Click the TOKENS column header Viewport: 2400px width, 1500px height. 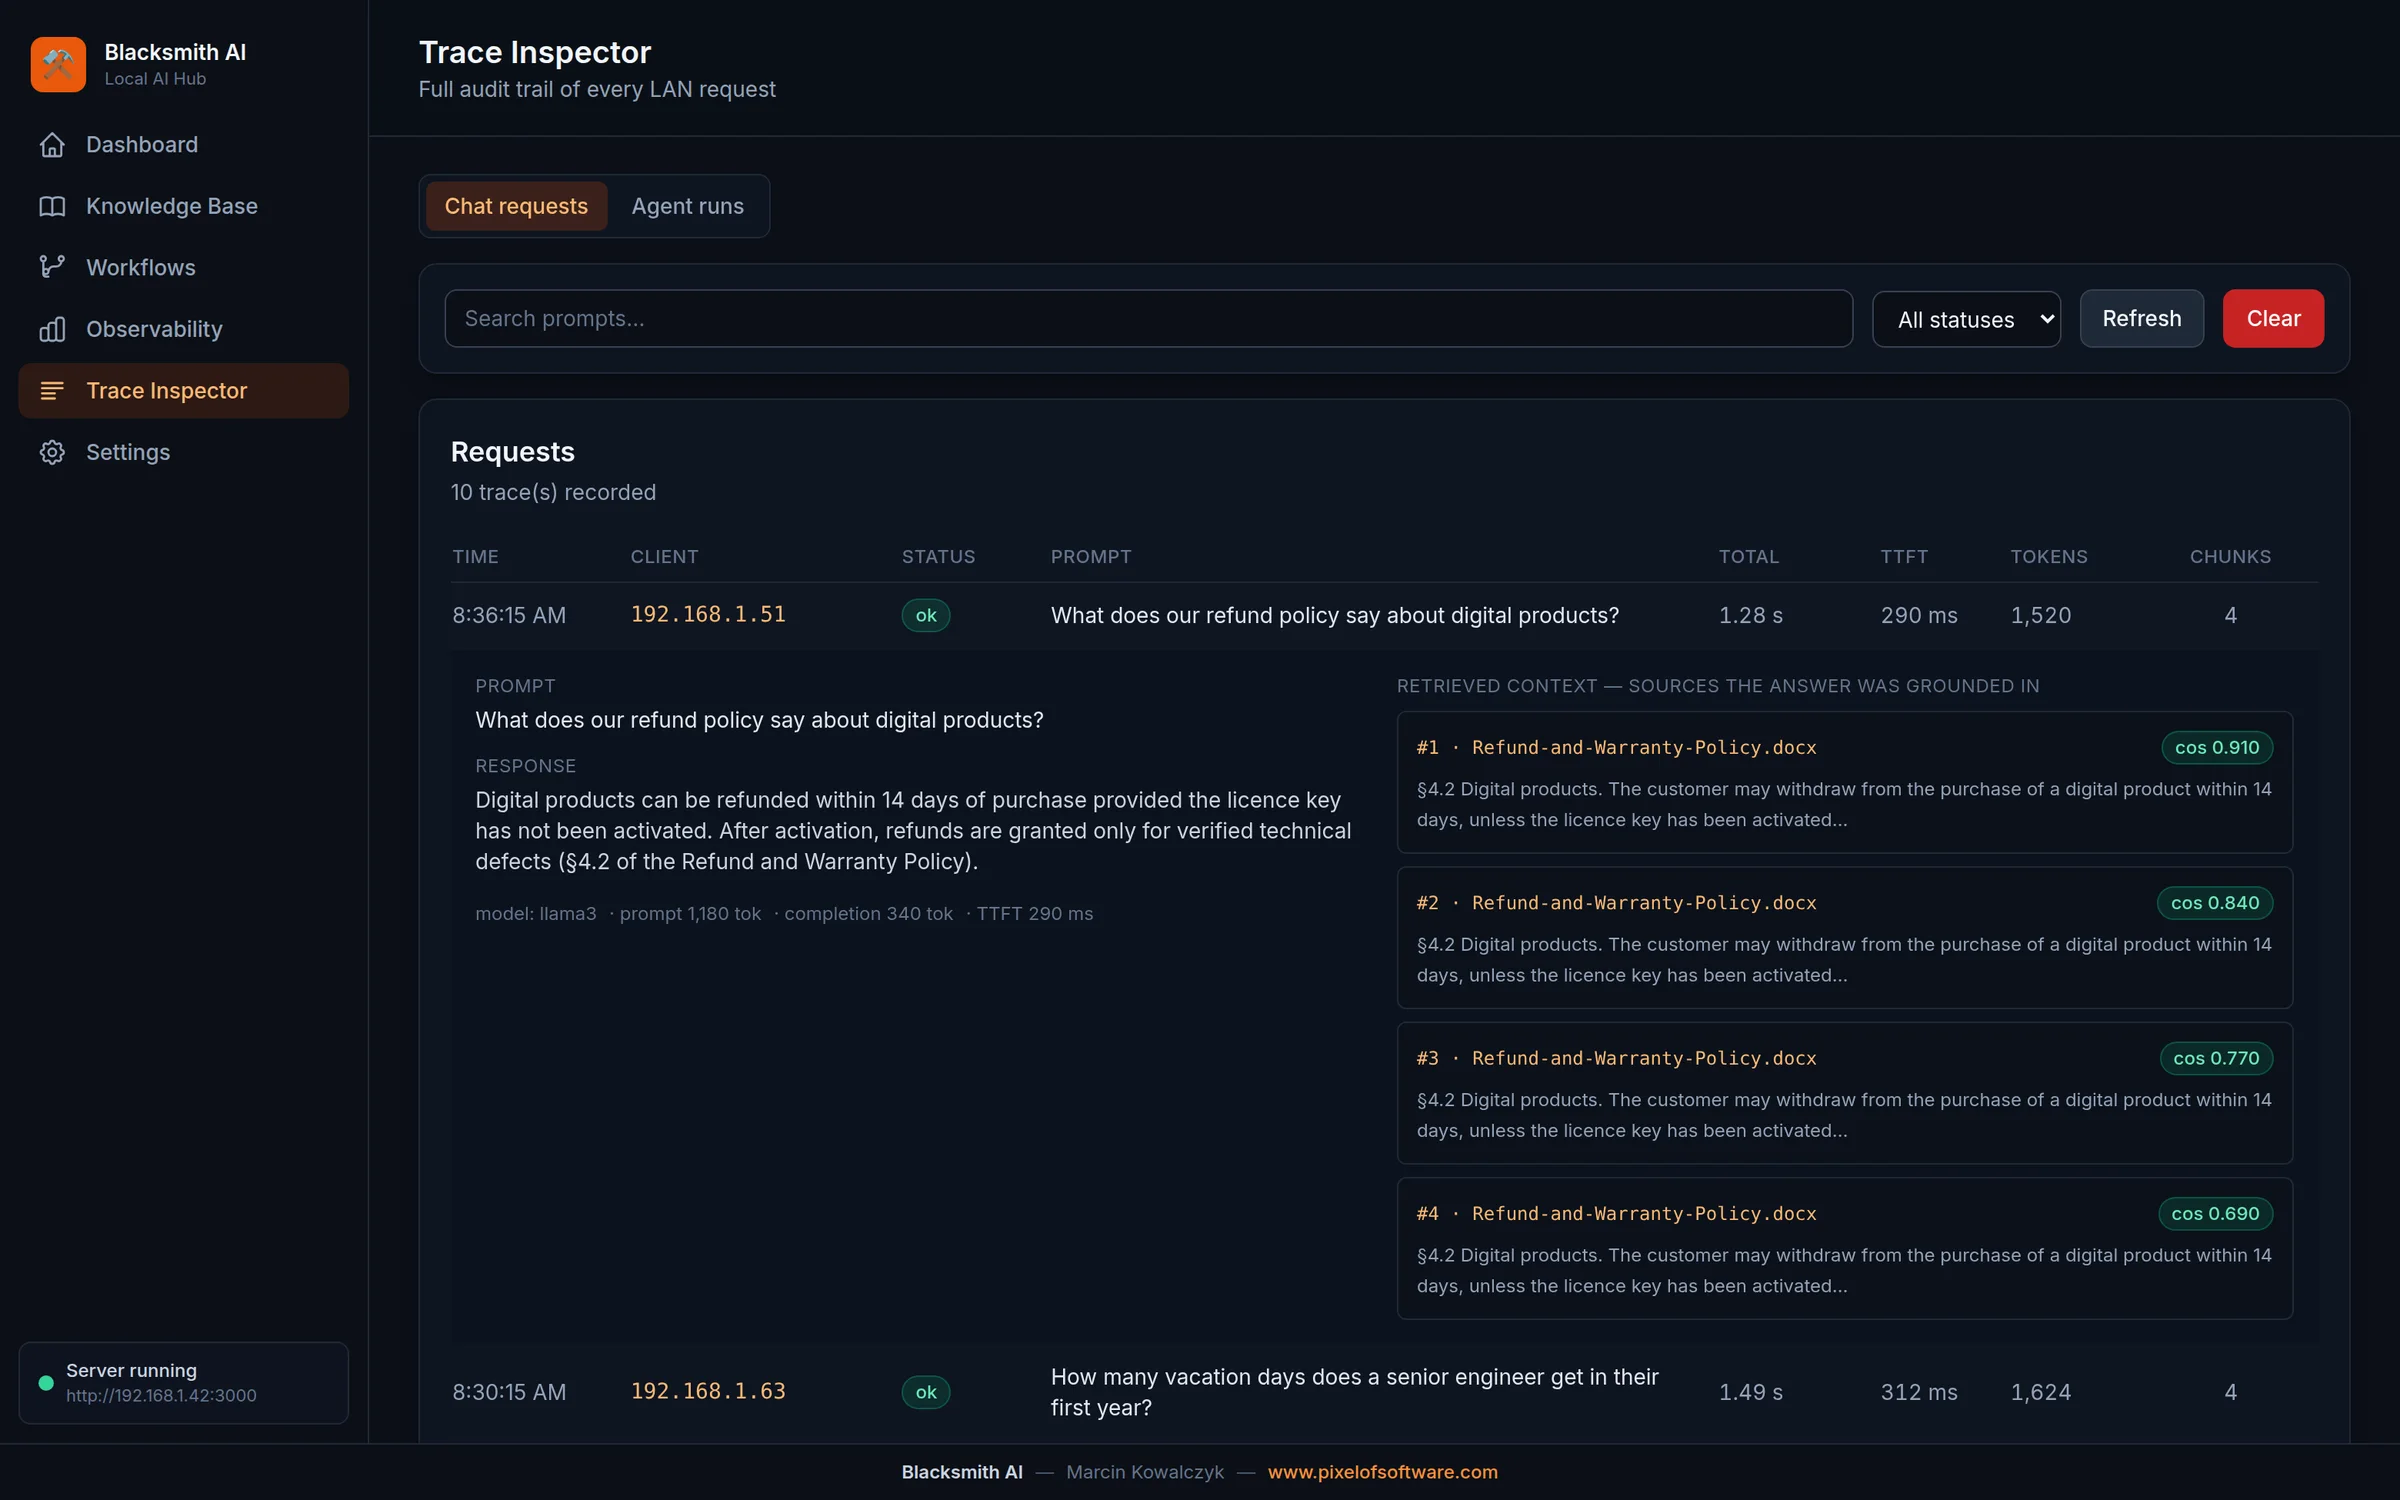click(2049, 556)
